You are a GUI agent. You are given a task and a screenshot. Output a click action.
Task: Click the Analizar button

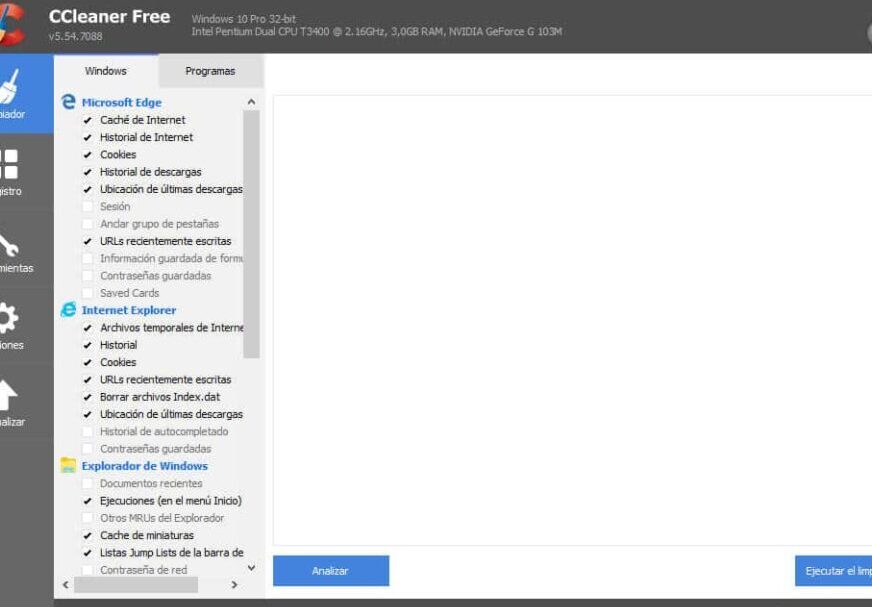pyautogui.click(x=331, y=571)
